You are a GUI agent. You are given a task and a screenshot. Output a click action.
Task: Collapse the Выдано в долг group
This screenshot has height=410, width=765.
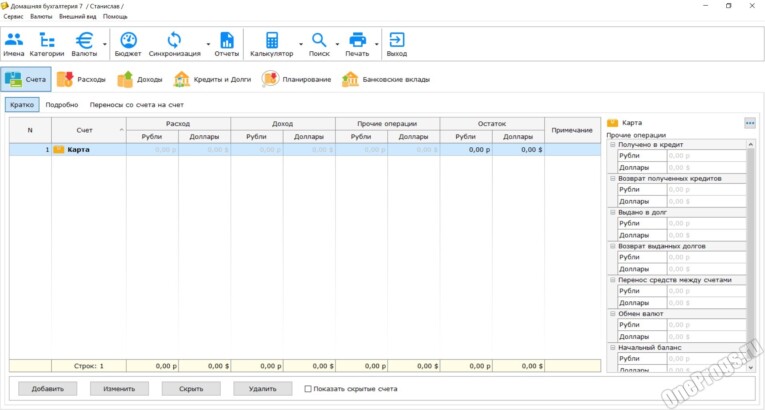[612, 212]
